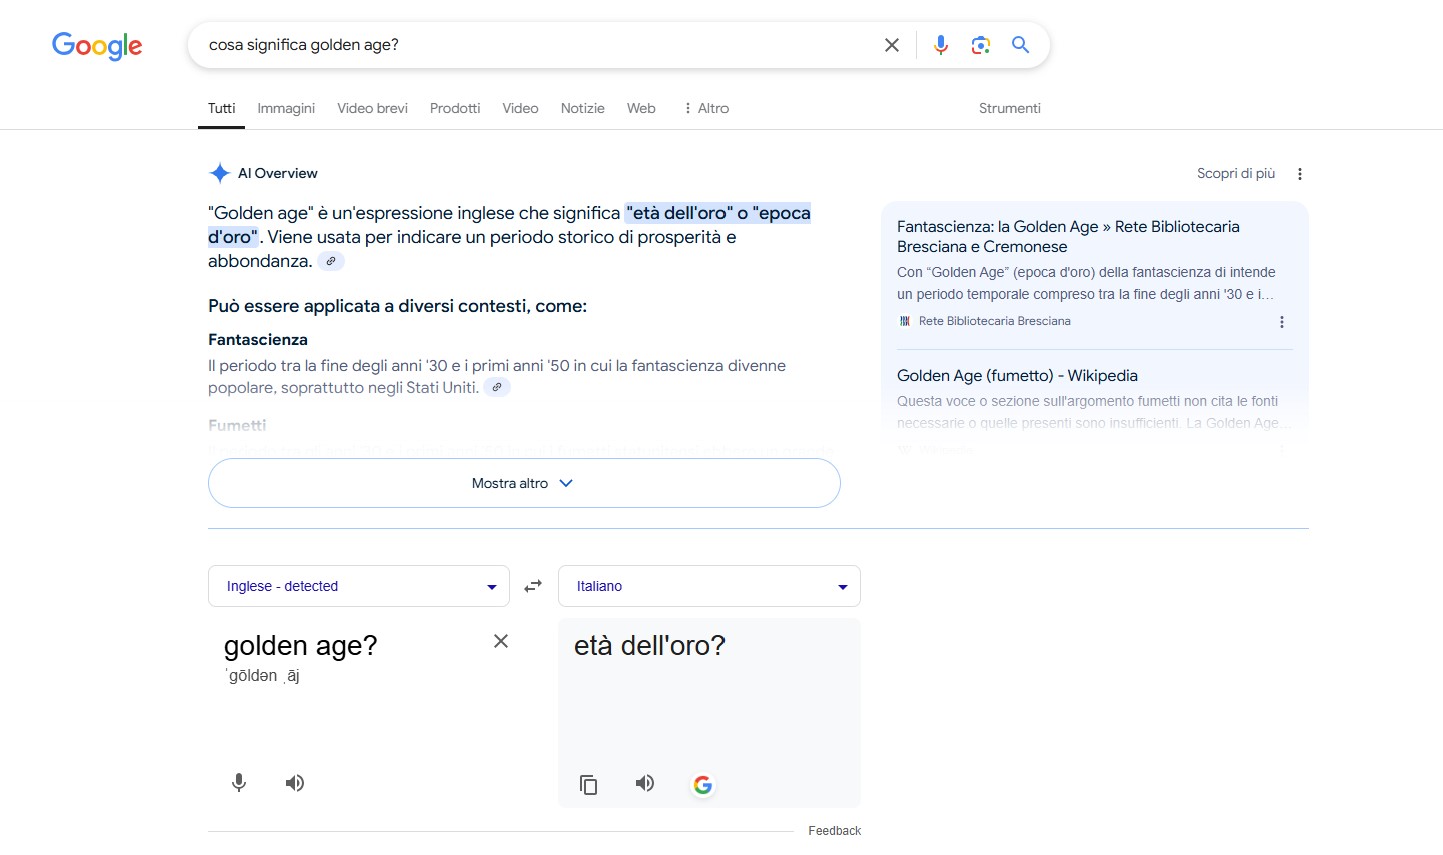Open Strumenti search tools
This screenshot has width=1443, height=855.
1009,108
